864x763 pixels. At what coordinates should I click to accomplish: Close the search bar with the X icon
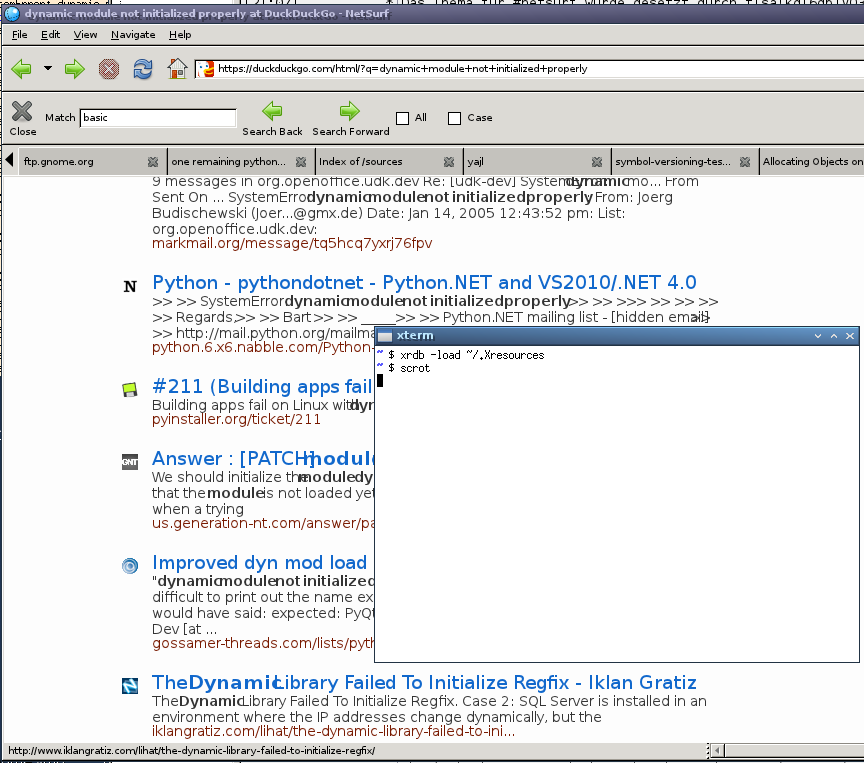(x=22, y=111)
